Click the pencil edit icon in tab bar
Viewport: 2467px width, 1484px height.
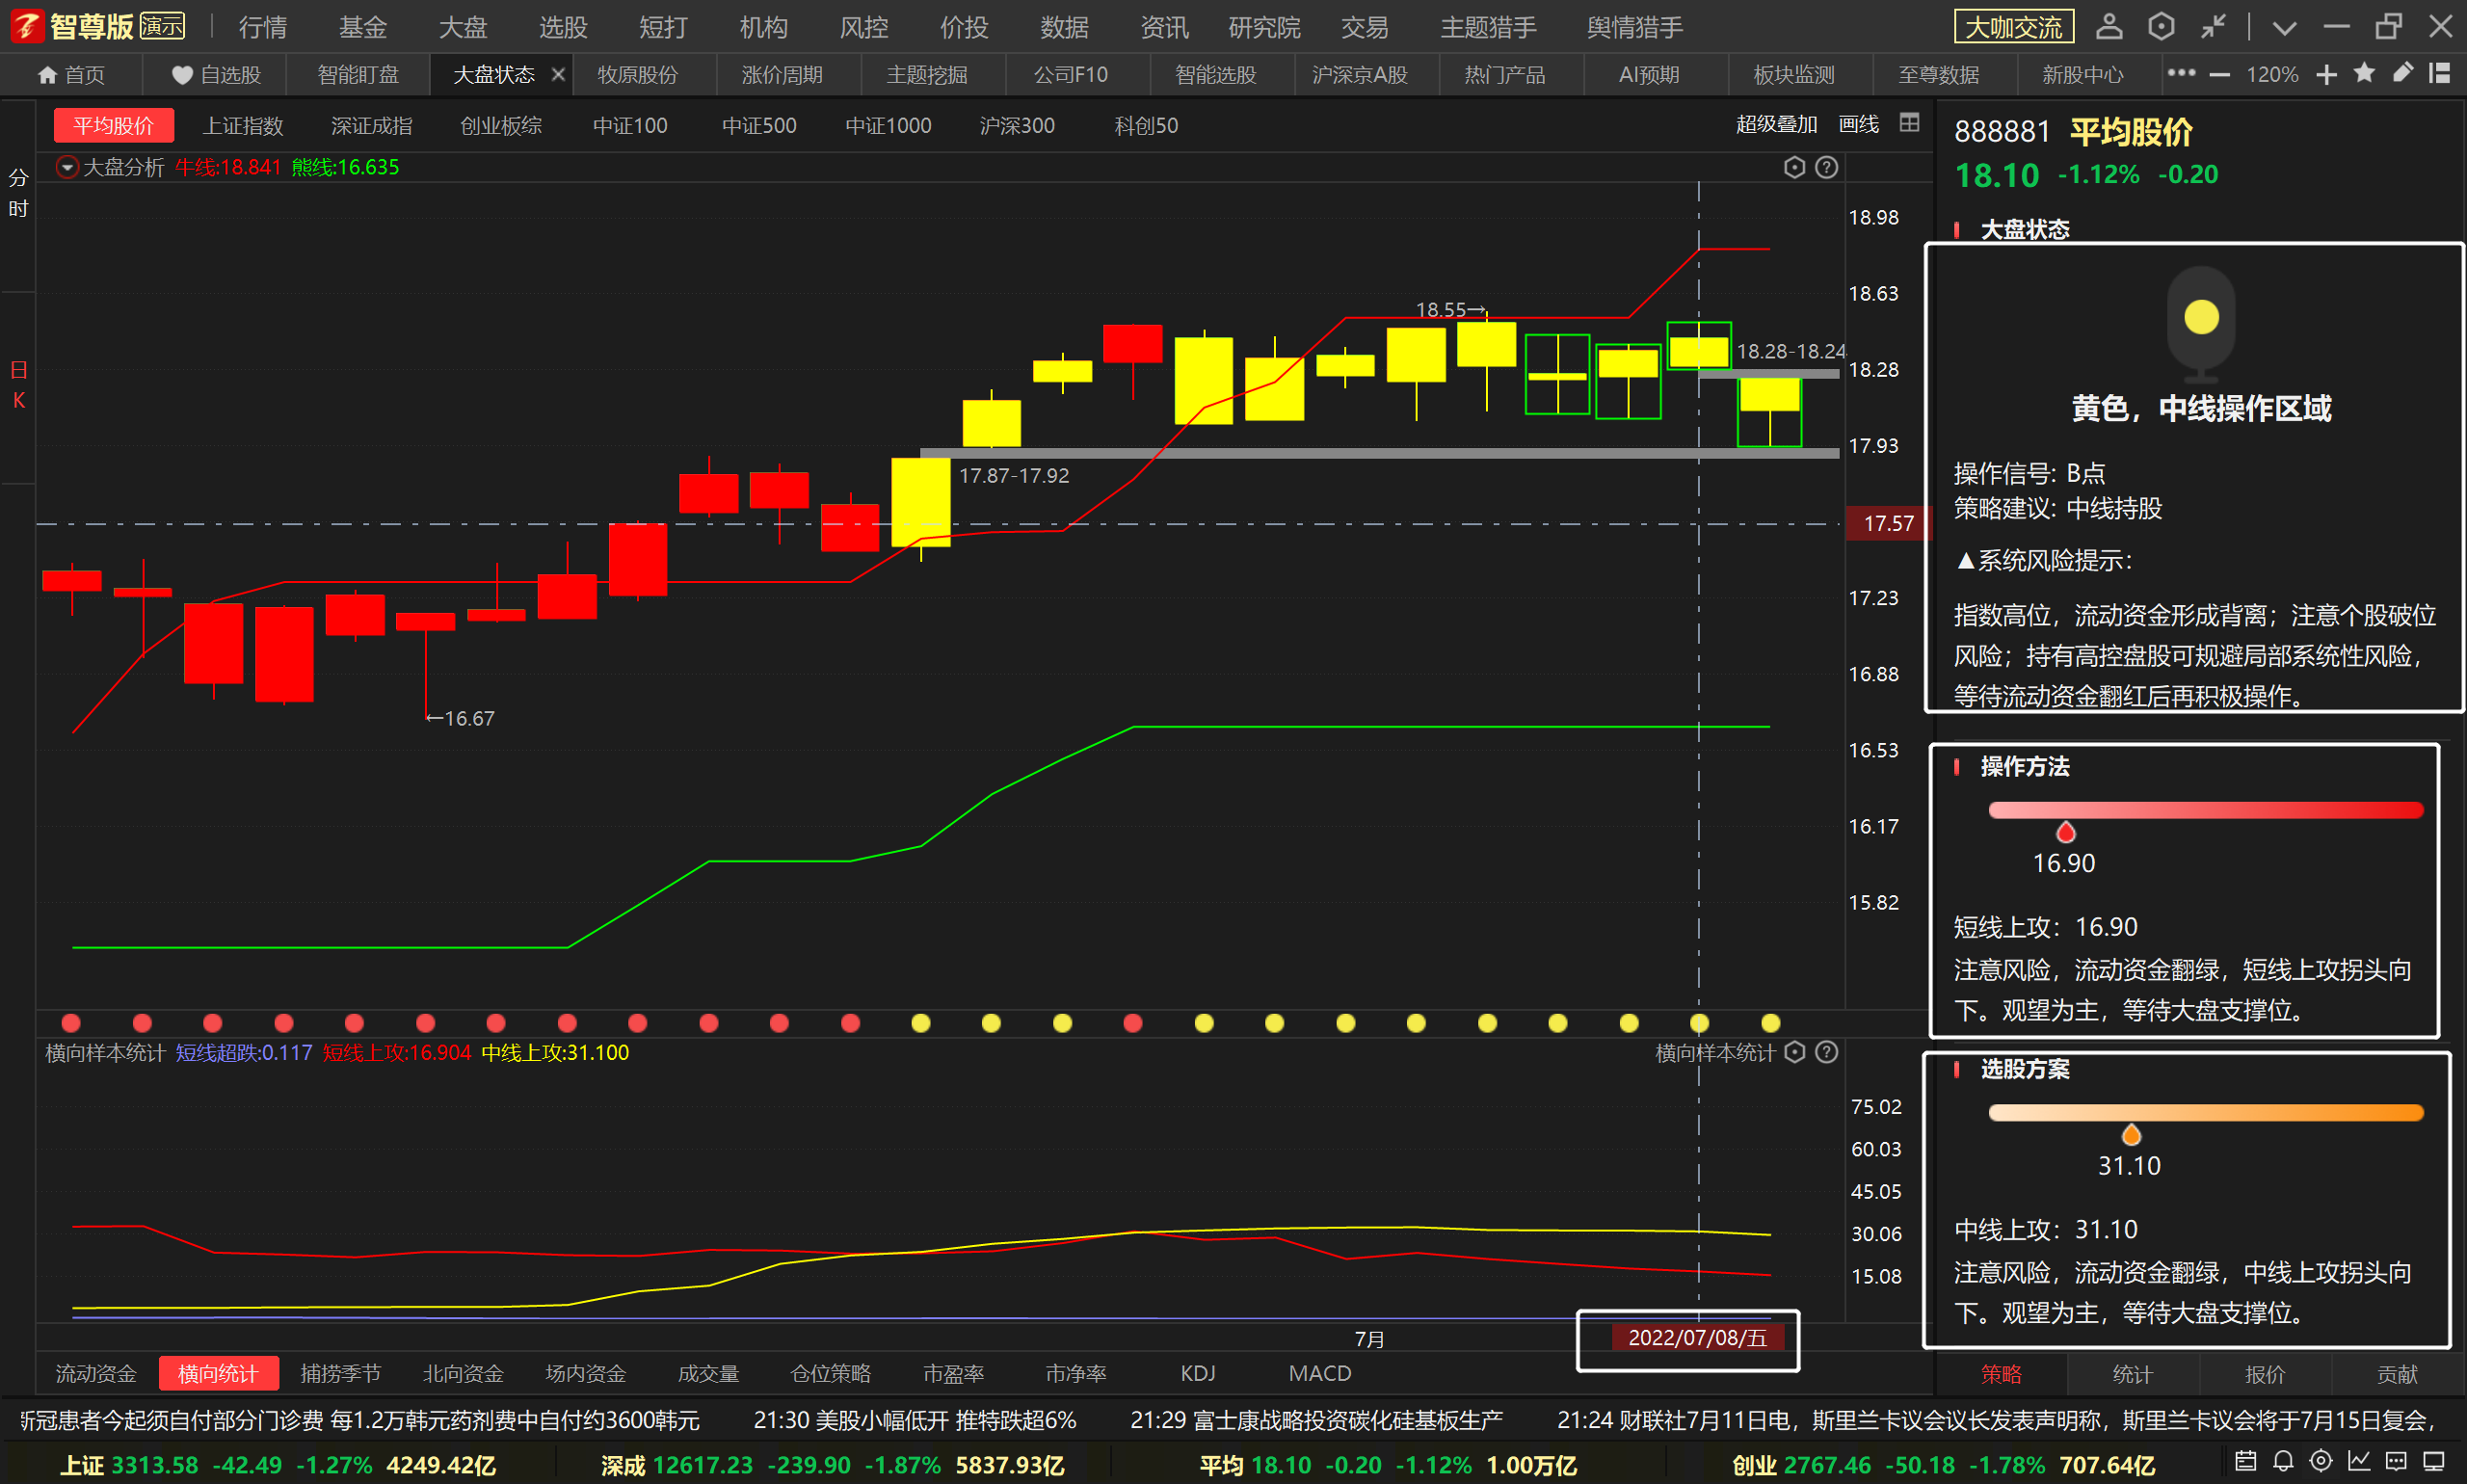coord(2402,73)
